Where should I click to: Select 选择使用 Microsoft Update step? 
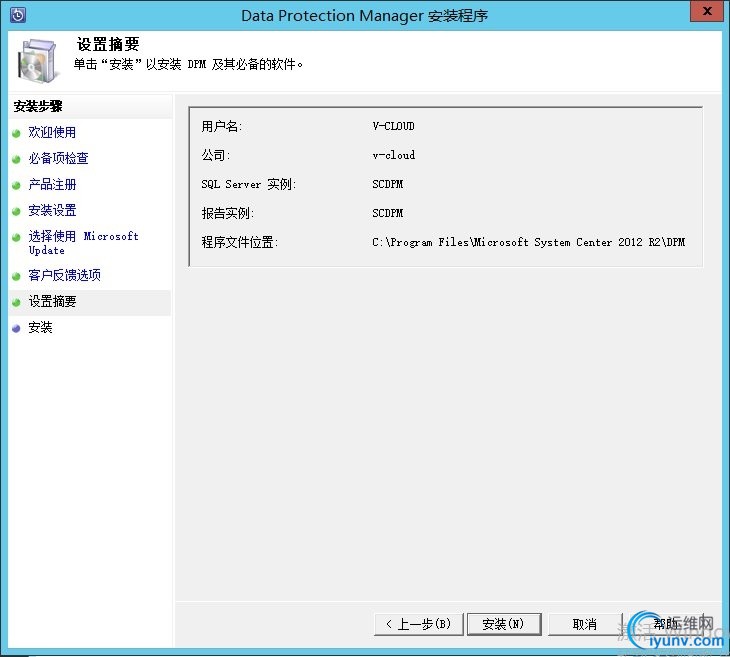point(83,243)
